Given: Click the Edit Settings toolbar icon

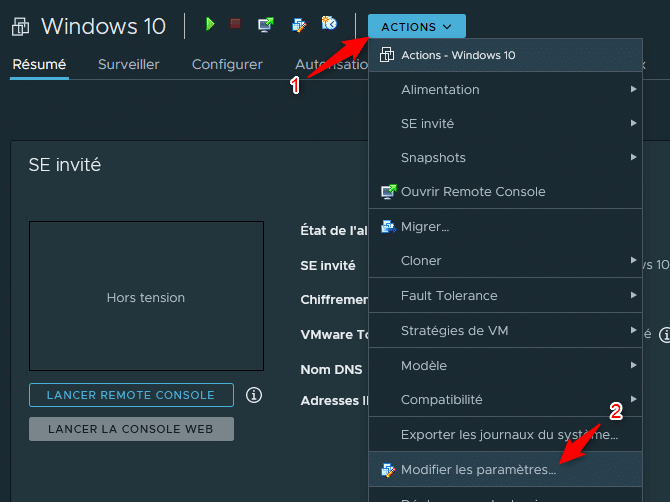Looking at the screenshot, I should click(x=298, y=24).
